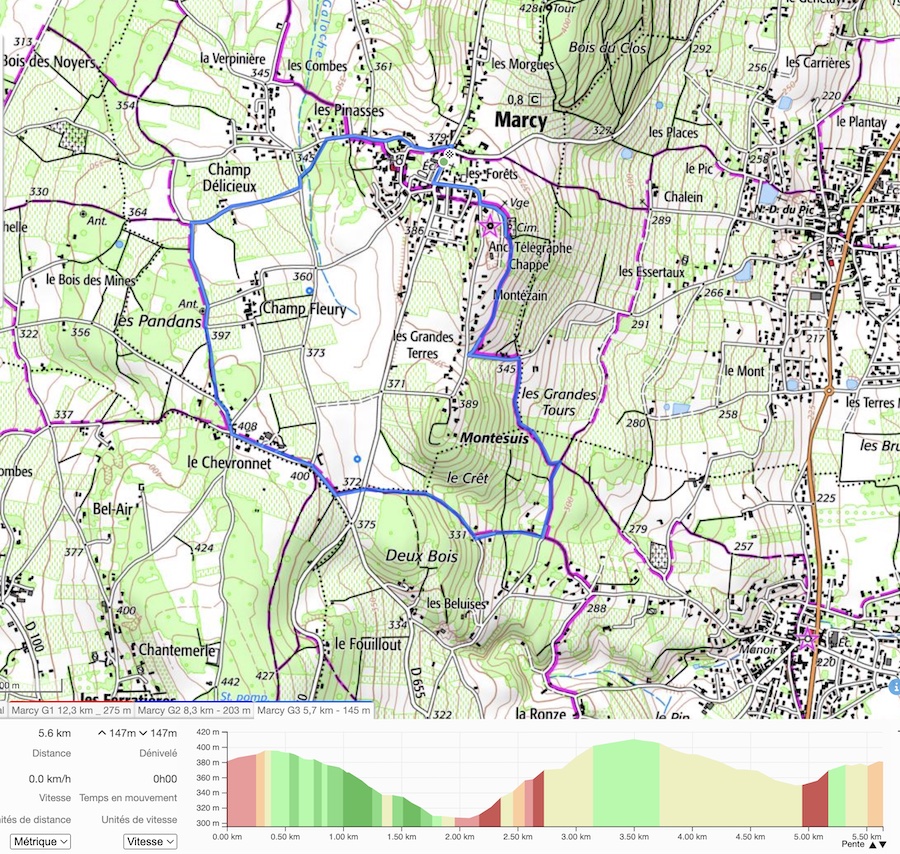Click the star marker near Anc. Télégraphe Chappe
Image resolution: width=900 pixels, height=854 pixels.
coord(490,226)
